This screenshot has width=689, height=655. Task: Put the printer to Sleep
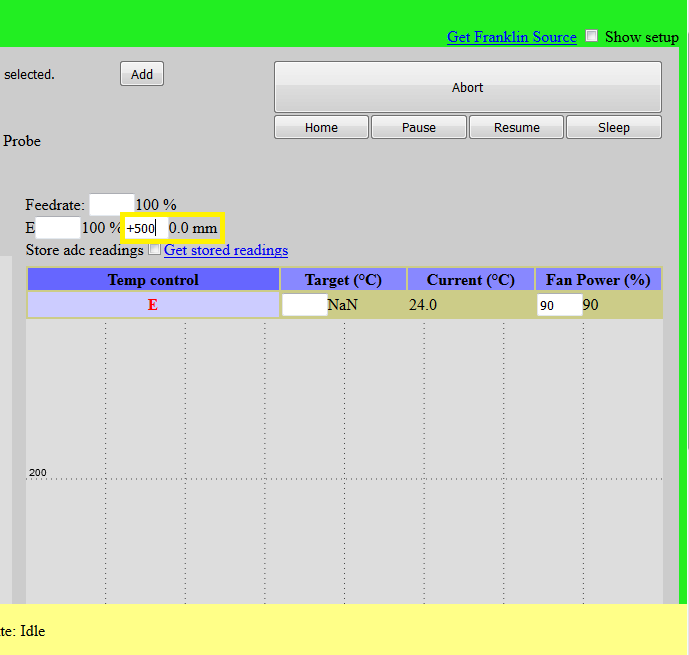tap(613, 128)
